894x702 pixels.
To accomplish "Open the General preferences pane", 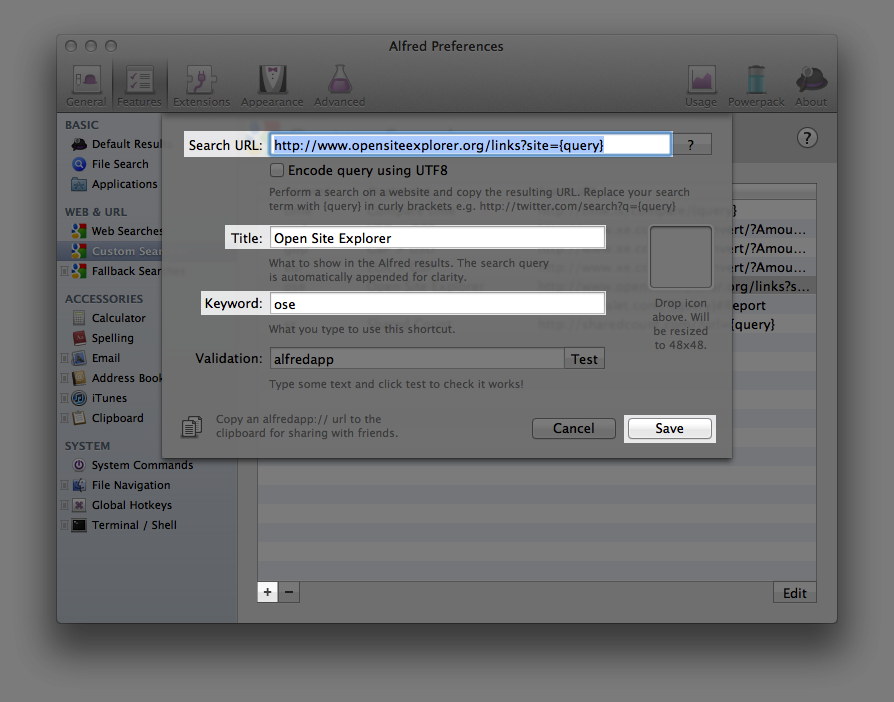I will pos(86,86).
